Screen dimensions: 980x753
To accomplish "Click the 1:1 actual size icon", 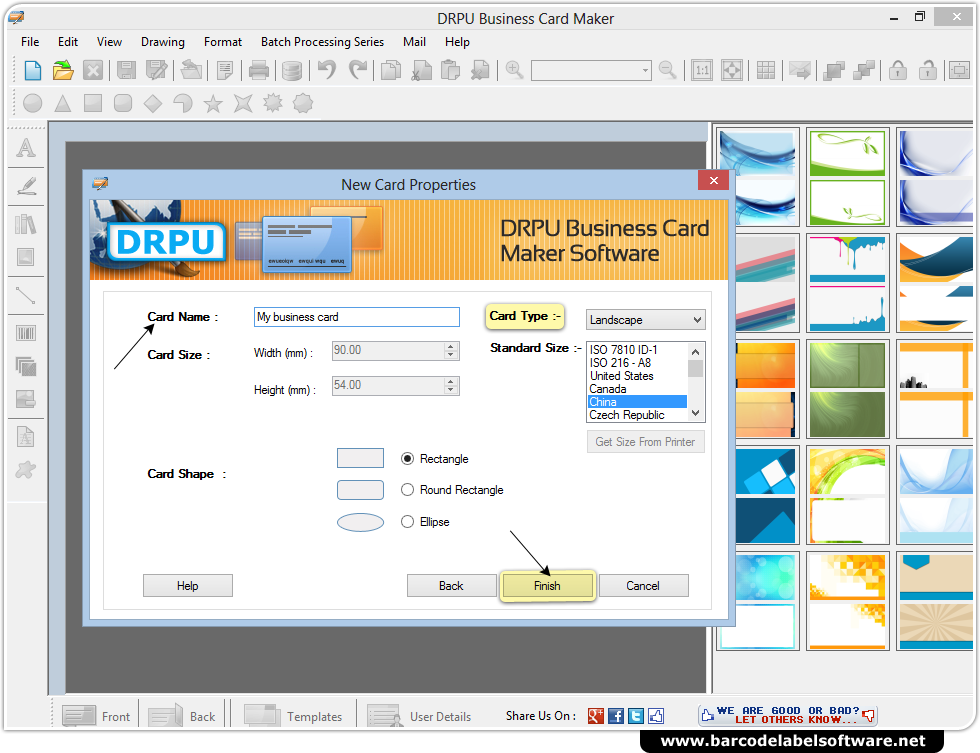I will tap(702, 71).
